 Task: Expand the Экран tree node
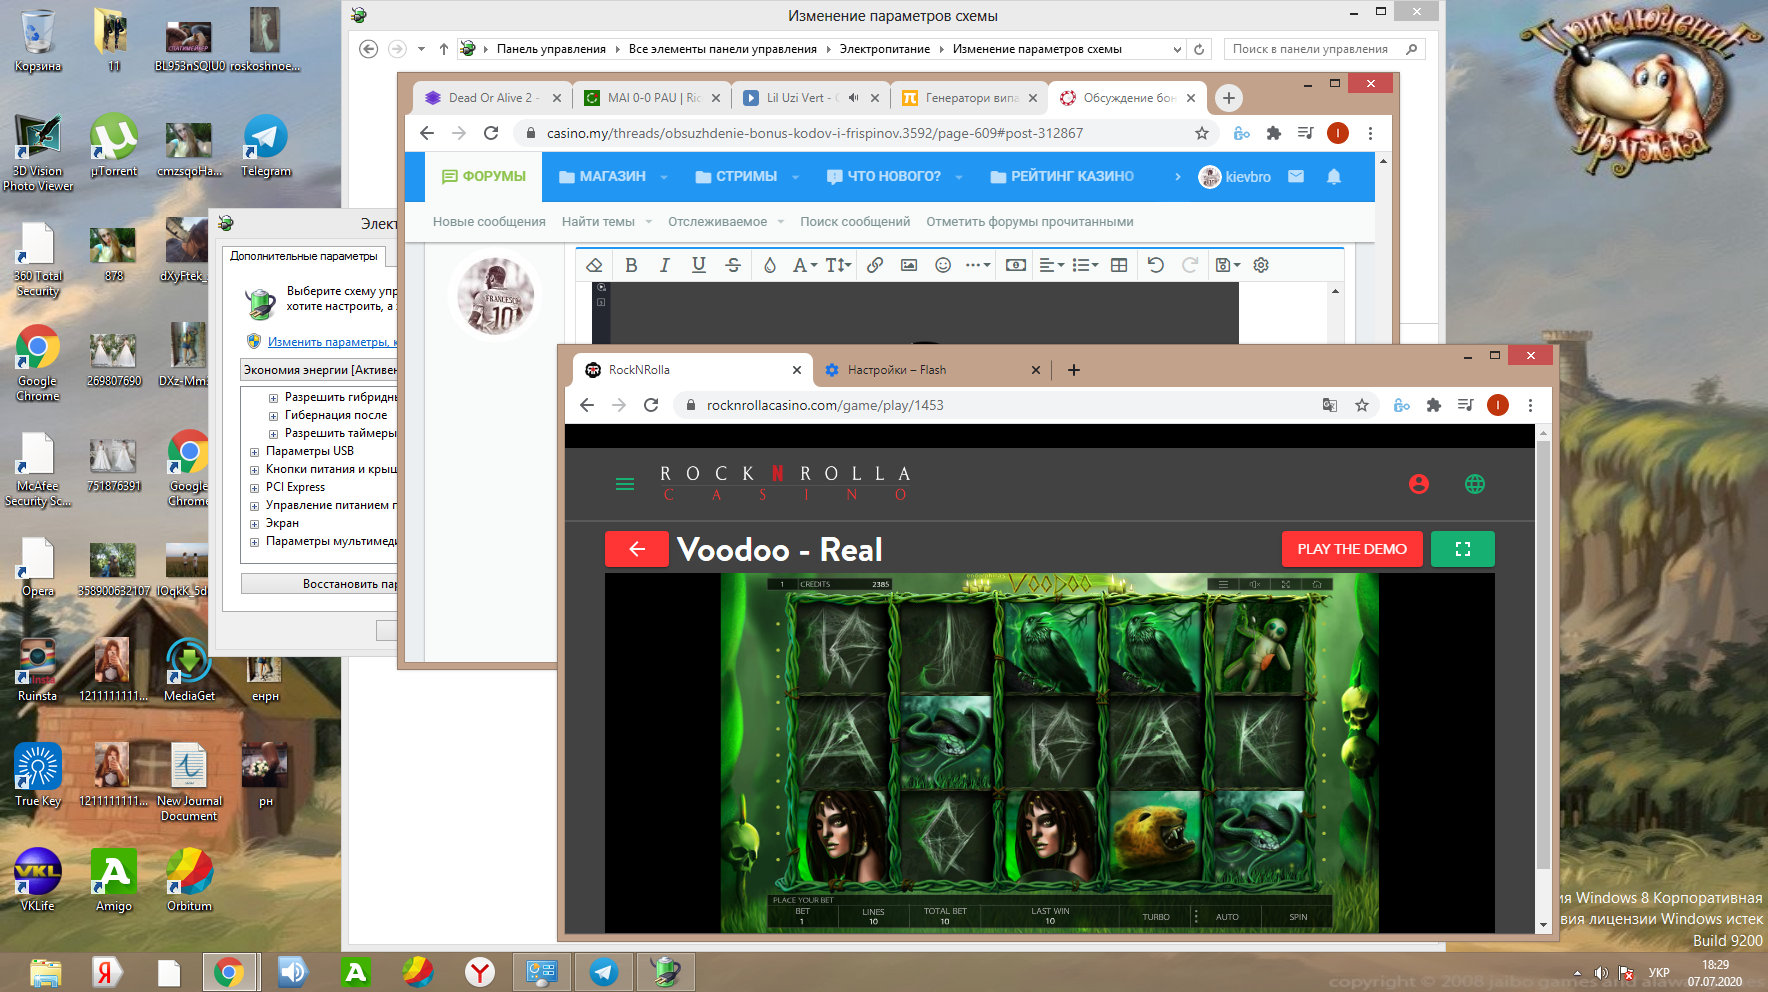tap(255, 524)
